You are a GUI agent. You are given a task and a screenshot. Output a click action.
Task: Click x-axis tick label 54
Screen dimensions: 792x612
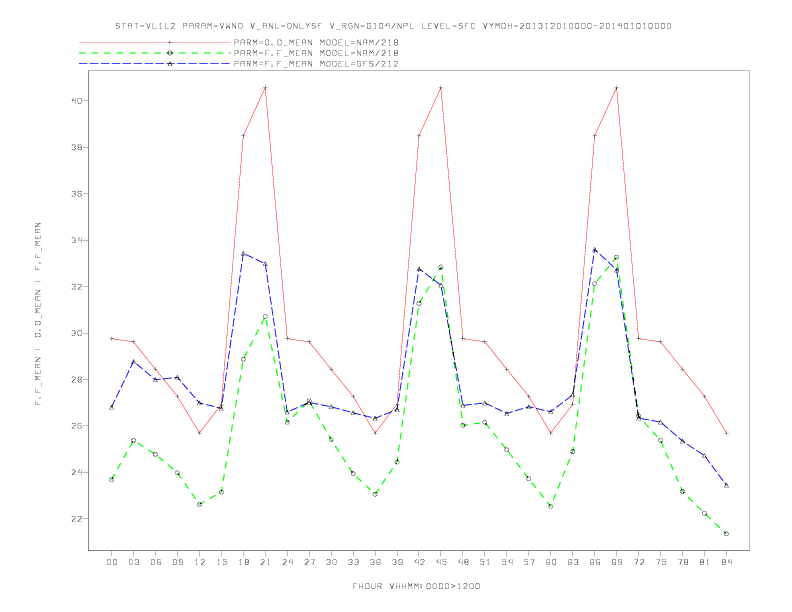(x=507, y=562)
